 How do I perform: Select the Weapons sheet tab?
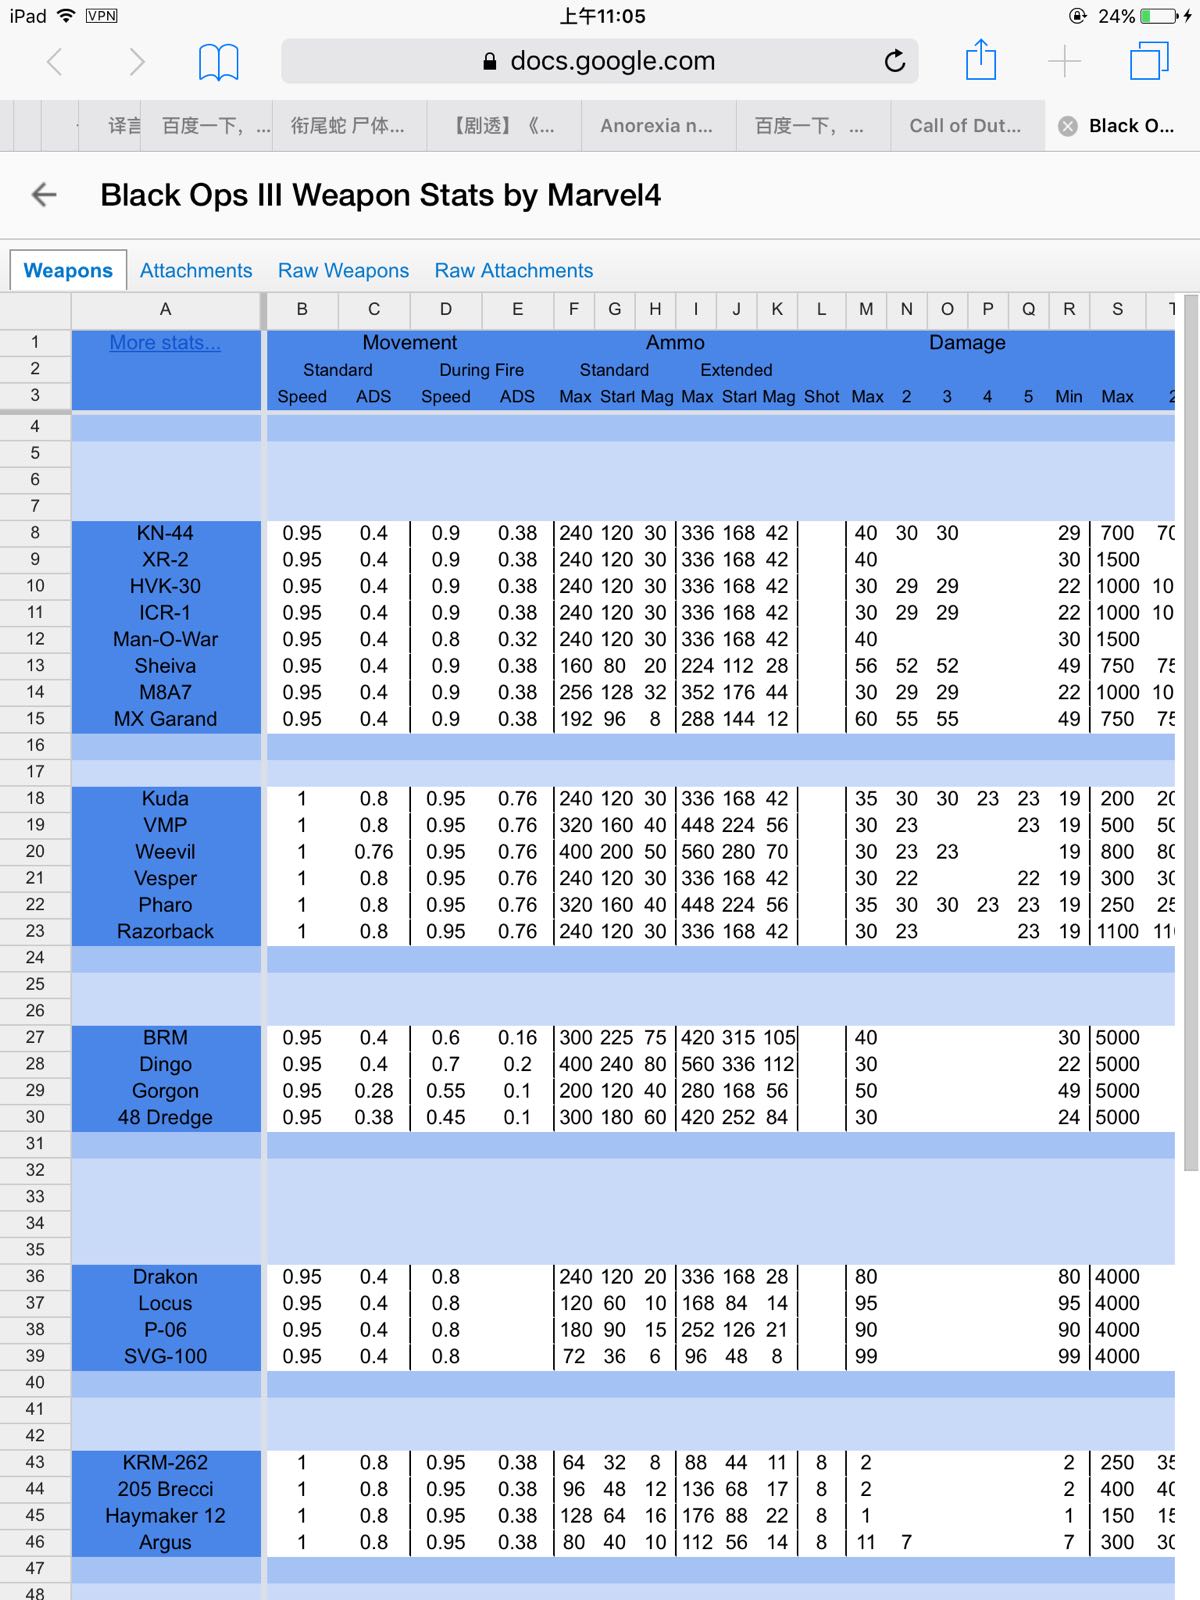point(68,271)
